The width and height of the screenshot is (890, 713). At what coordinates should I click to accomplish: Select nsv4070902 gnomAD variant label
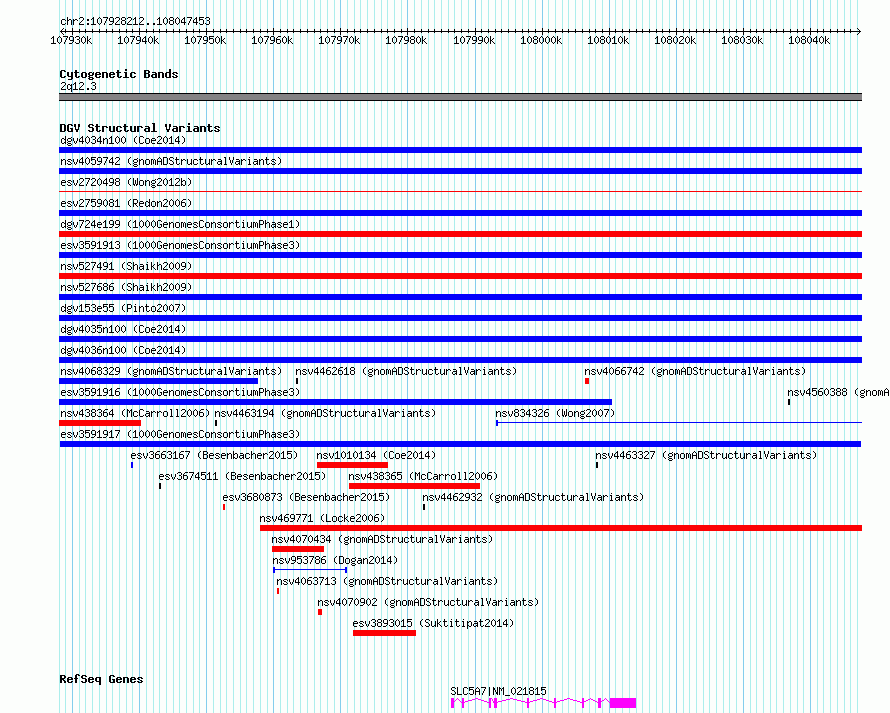pyautogui.click(x=428, y=602)
